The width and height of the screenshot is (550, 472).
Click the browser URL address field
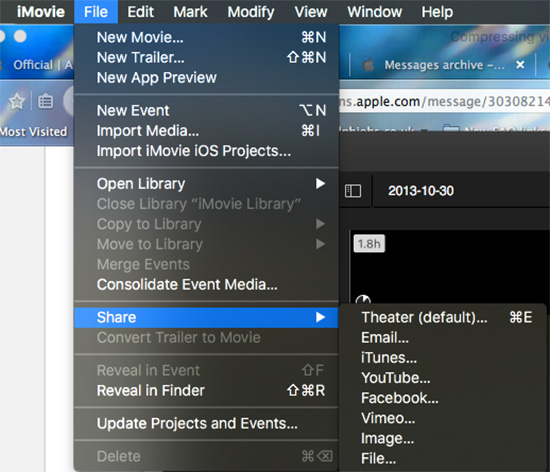(x=444, y=102)
